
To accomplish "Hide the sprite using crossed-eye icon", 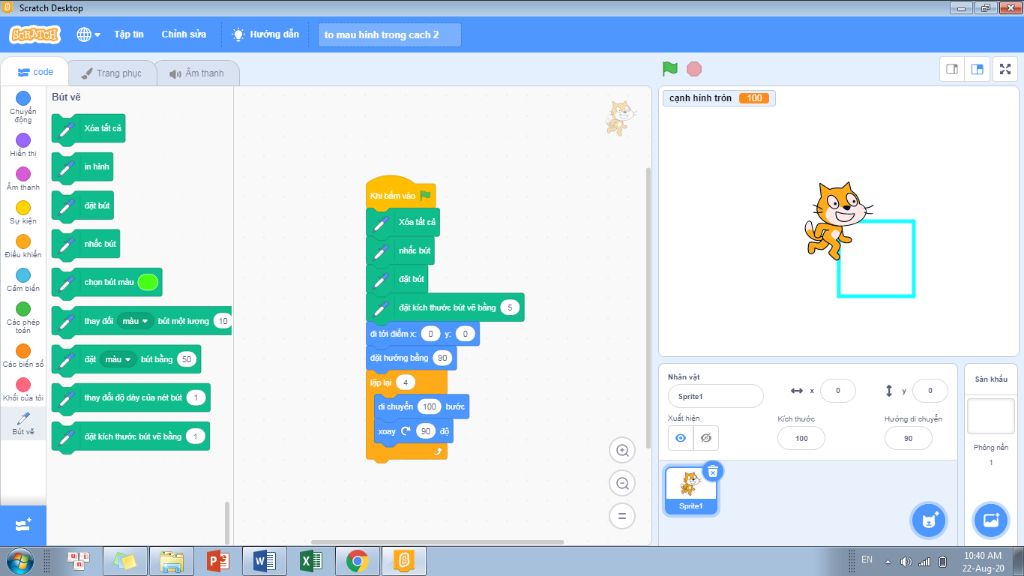I will (x=706, y=438).
